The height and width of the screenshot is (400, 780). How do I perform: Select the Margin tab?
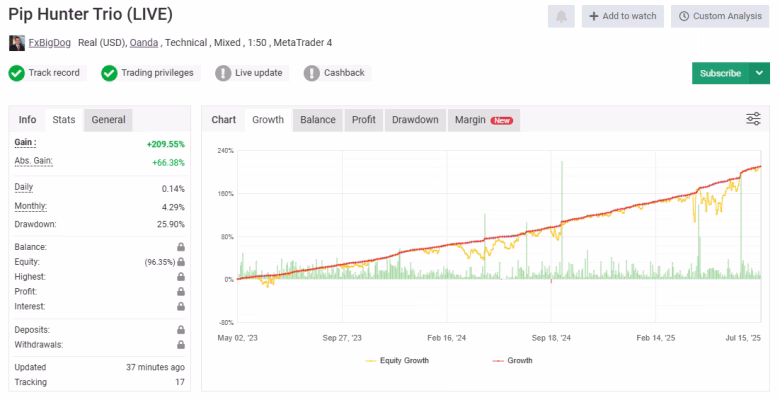(x=484, y=120)
